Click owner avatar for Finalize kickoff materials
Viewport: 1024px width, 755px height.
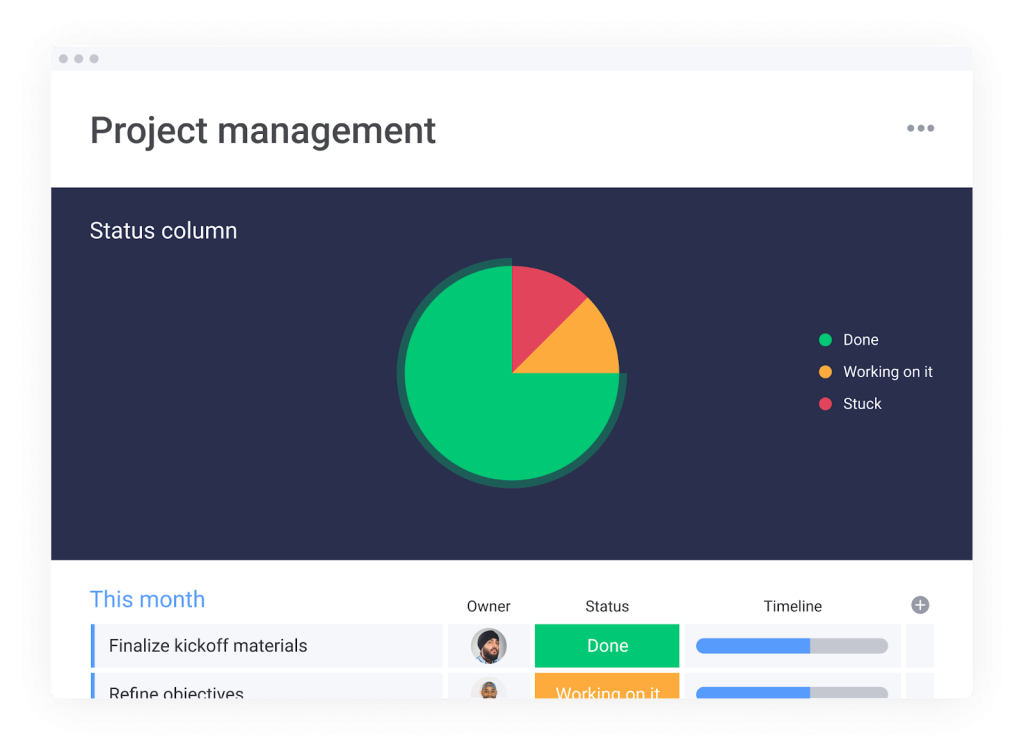pos(489,646)
